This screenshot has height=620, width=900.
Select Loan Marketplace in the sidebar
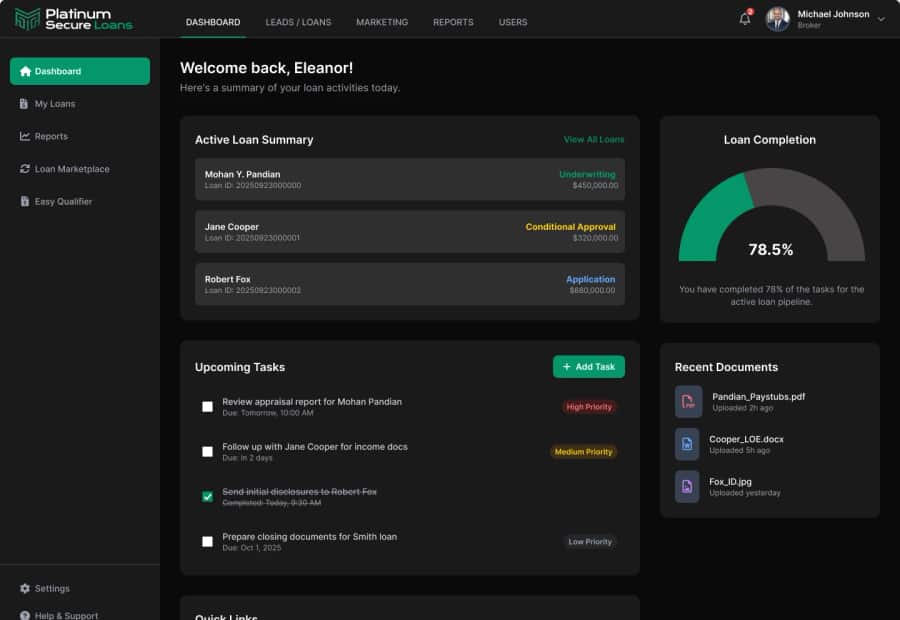point(80,169)
